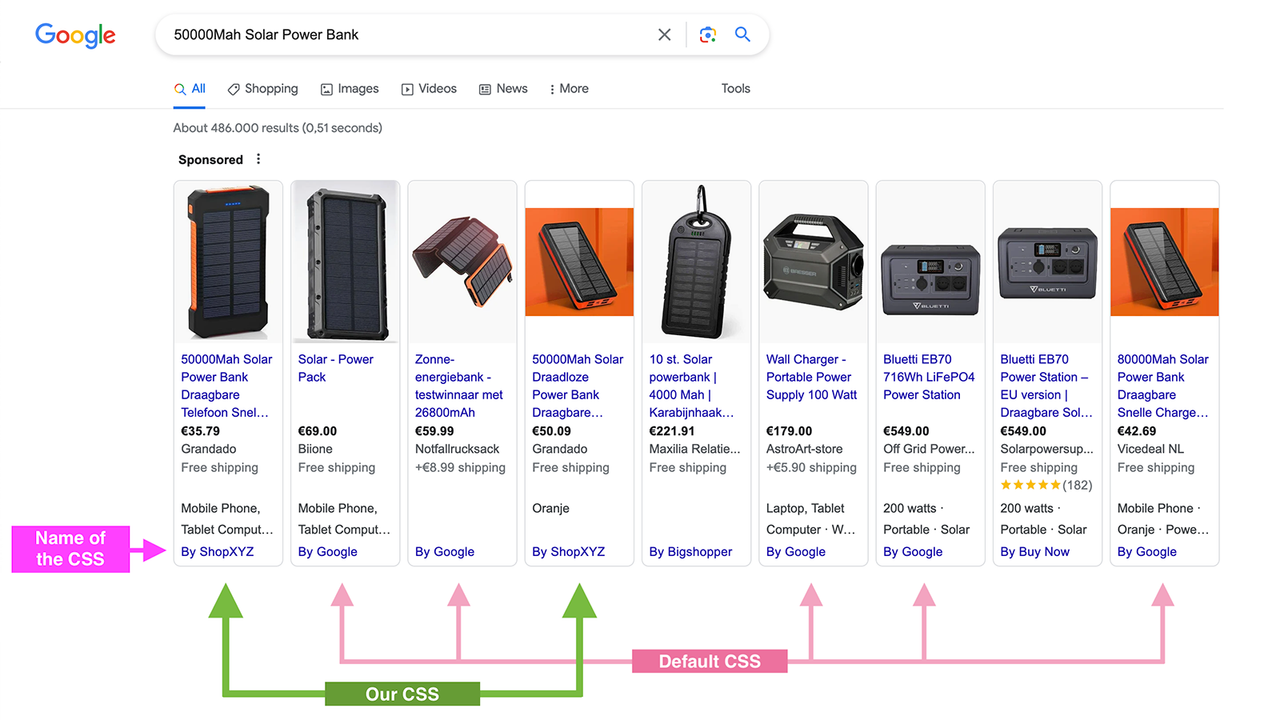Switch to the News tab
1280x720 pixels.
coord(503,89)
